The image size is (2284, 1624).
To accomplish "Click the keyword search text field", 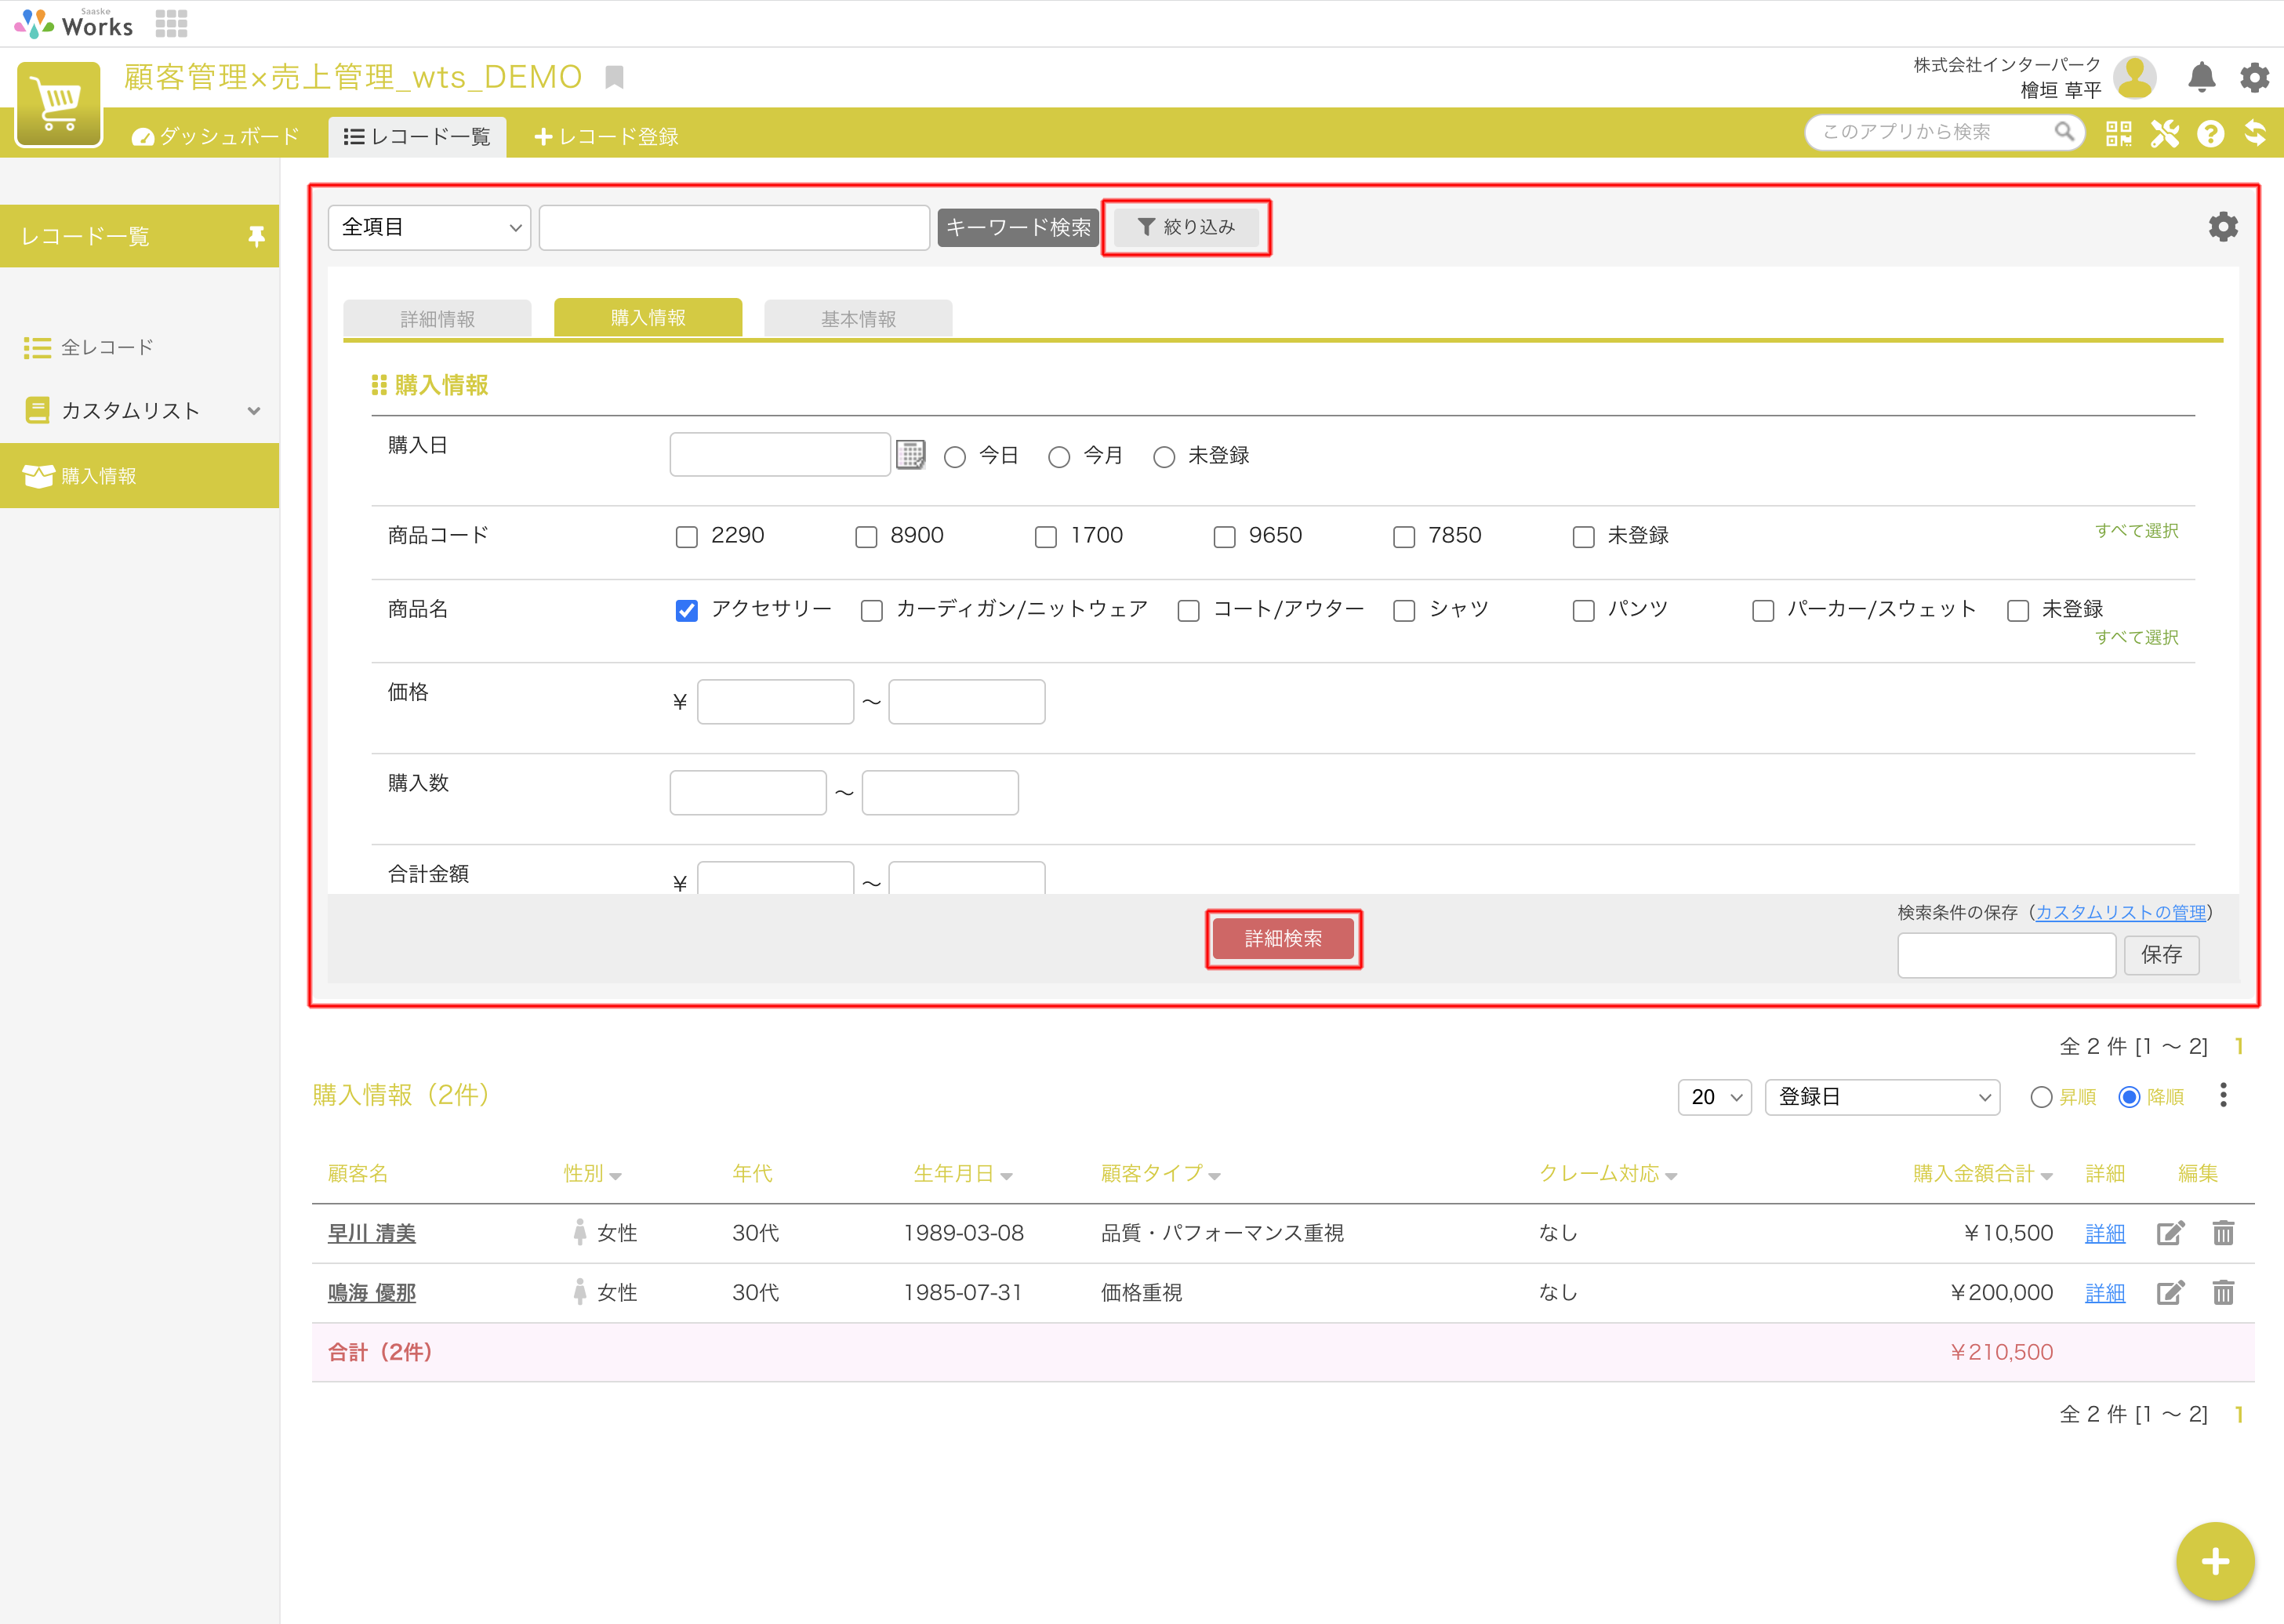I will pos(734,227).
